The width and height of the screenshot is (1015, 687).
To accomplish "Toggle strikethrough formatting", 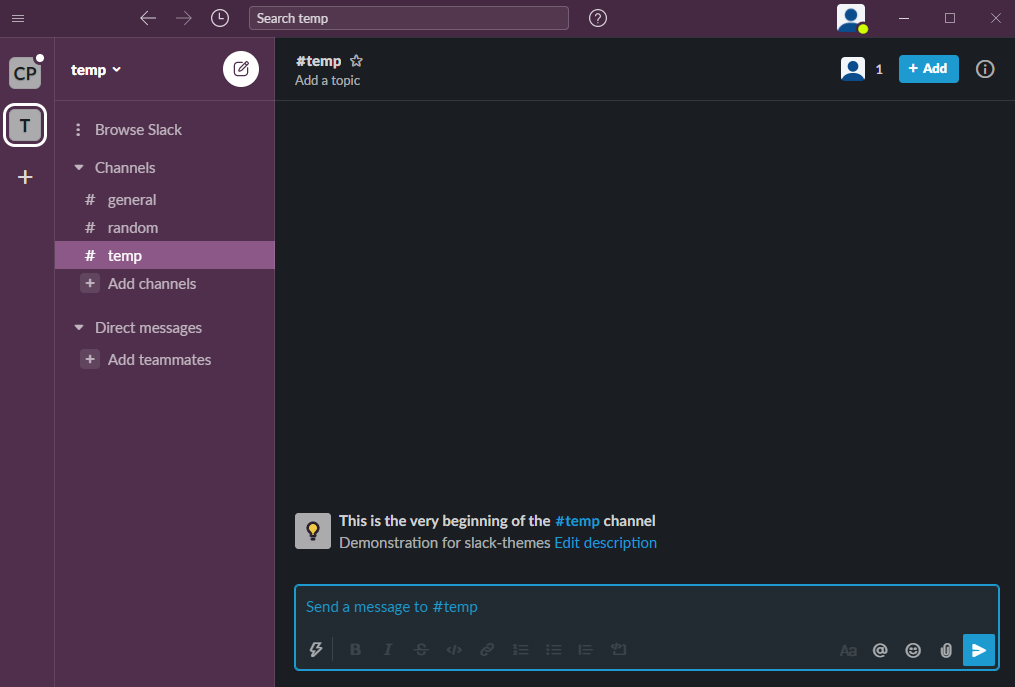I will [421, 649].
